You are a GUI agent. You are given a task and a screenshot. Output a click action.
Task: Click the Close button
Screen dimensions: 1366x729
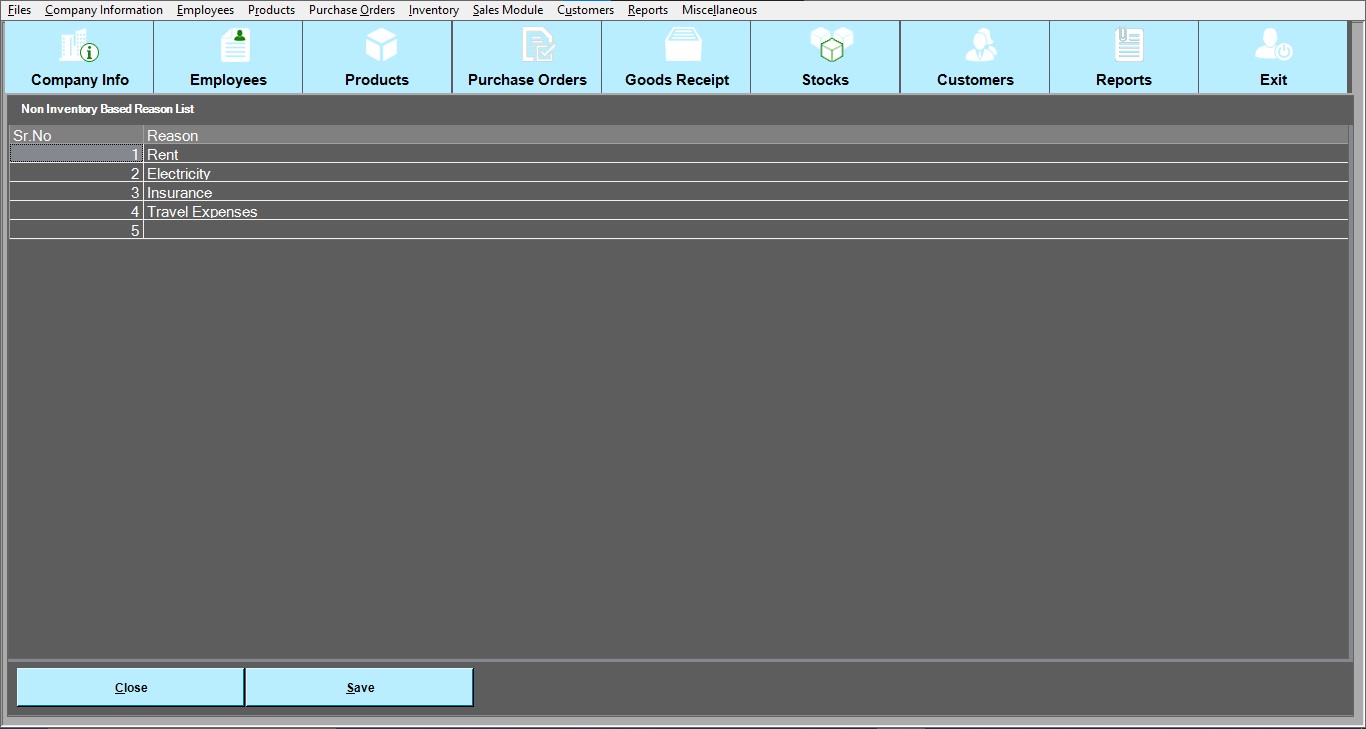(x=131, y=687)
